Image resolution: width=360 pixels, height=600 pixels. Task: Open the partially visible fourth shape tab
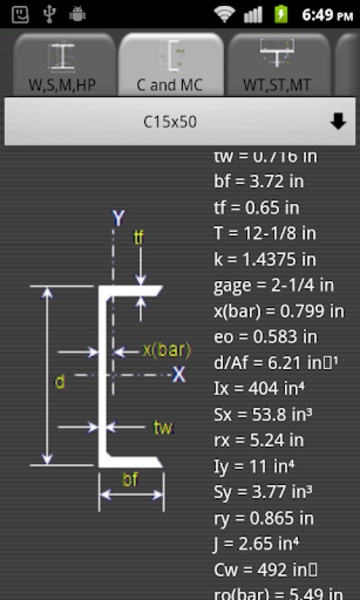pos(348,65)
